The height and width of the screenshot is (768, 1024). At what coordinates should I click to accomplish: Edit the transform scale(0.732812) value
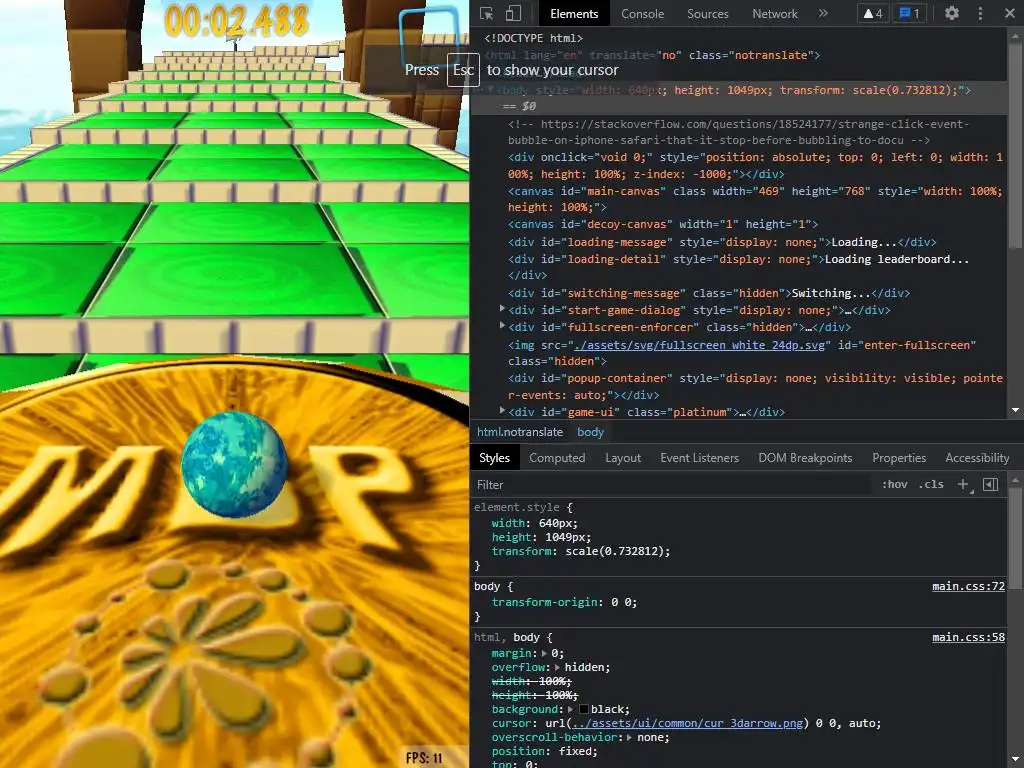click(x=615, y=551)
